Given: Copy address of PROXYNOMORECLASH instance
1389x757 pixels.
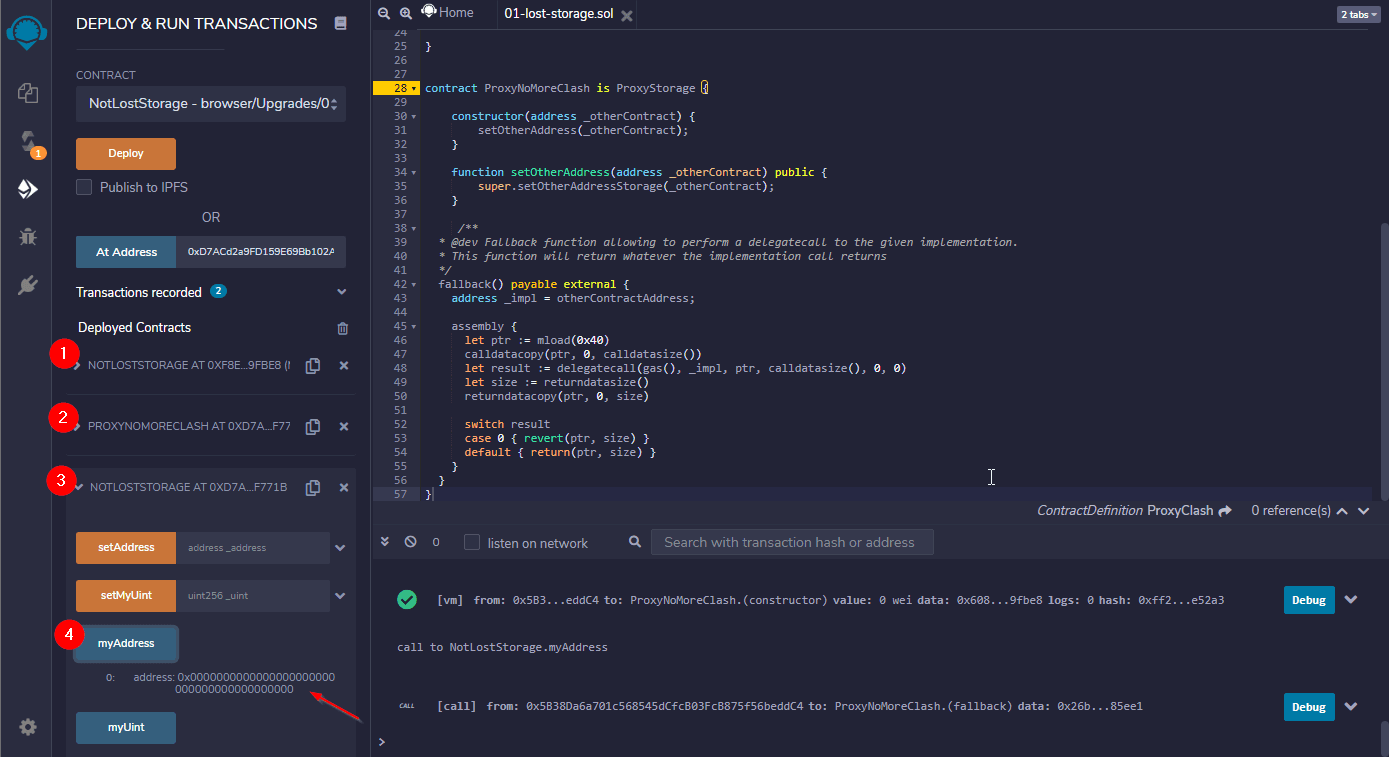Looking at the screenshot, I should pos(313,427).
